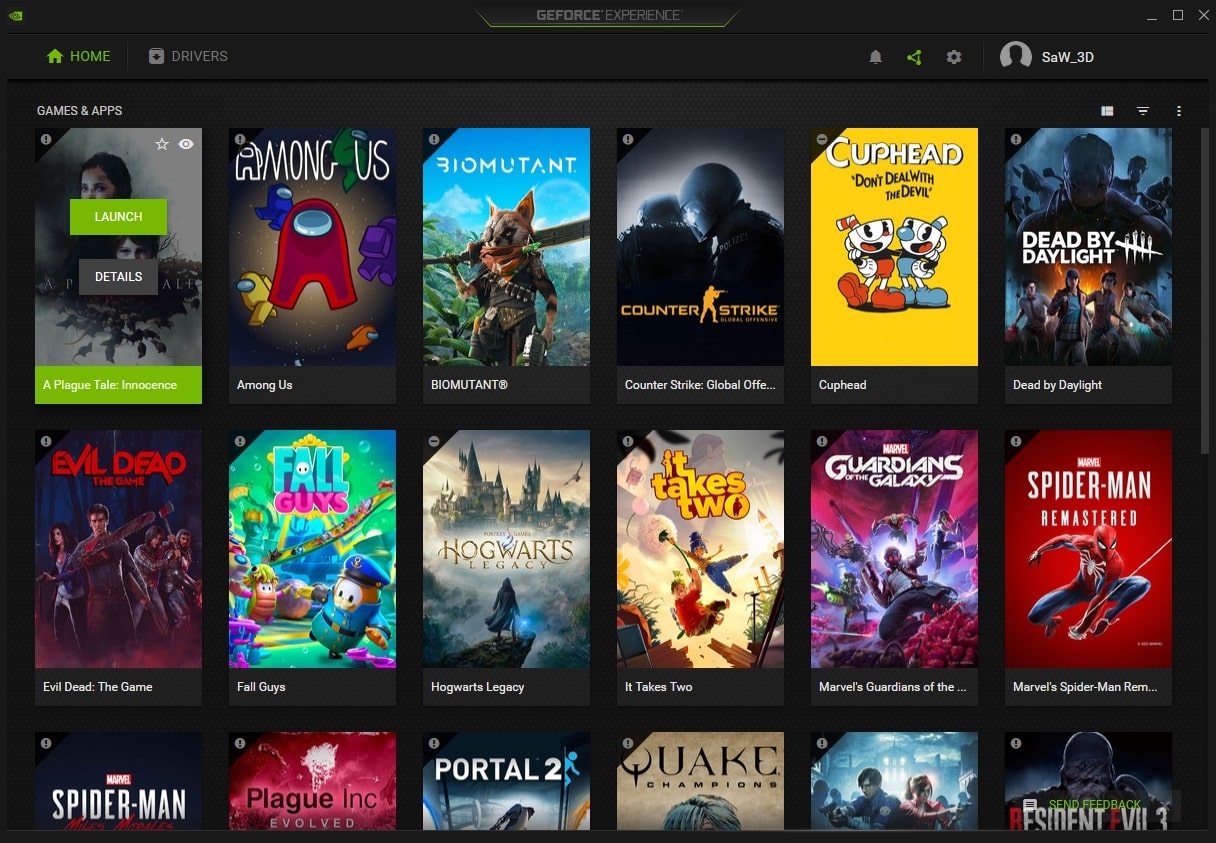Screen dimensions: 1216x843
Task: Click the green share icon
Action: click(914, 57)
